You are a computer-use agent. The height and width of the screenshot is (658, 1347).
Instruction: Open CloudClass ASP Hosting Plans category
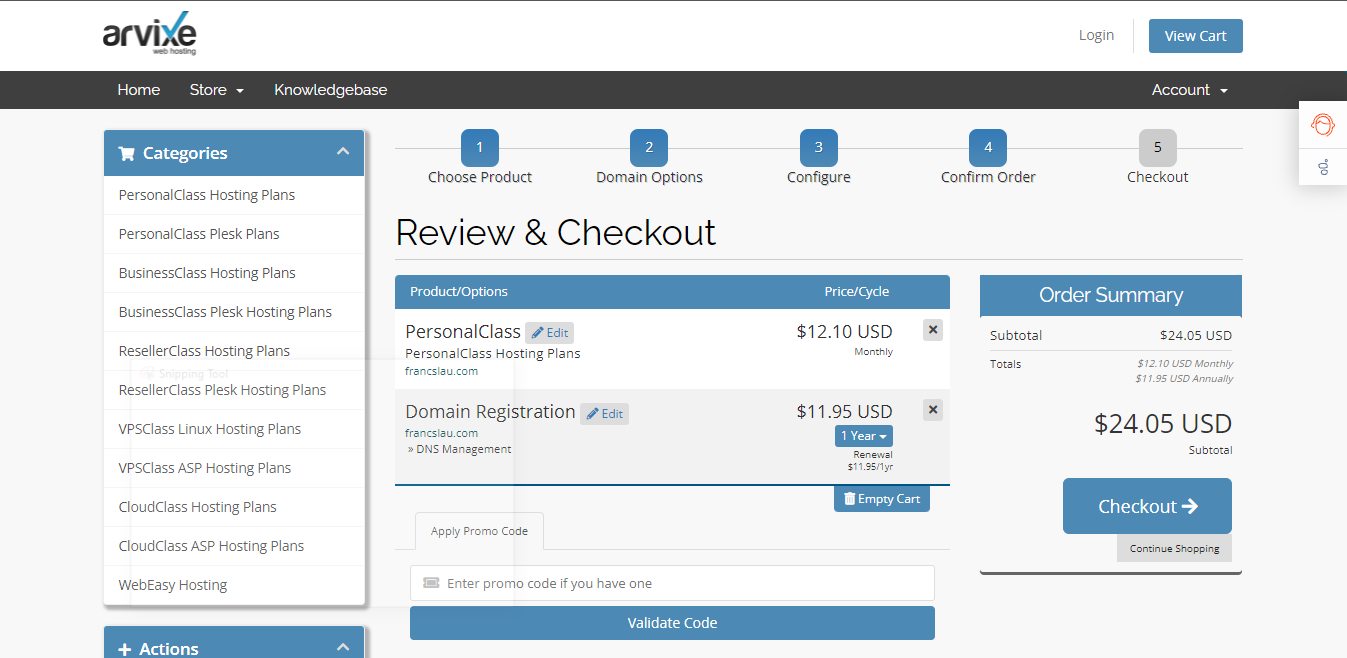(234, 546)
